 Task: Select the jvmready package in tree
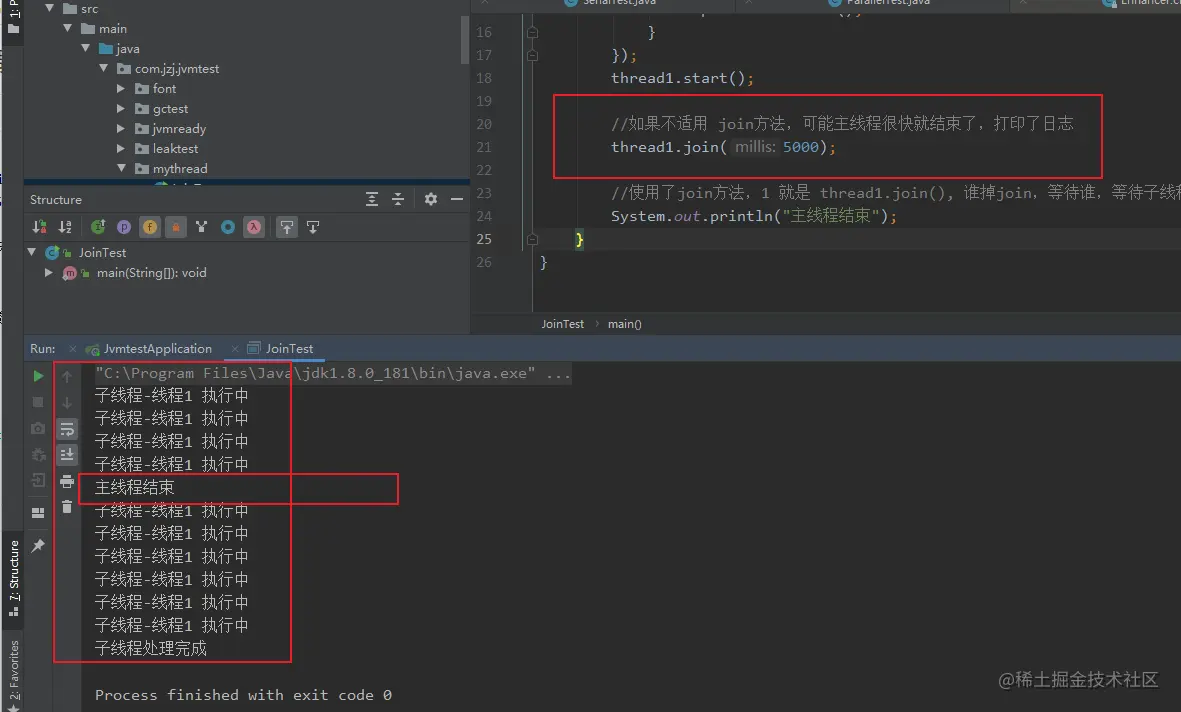pos(179,129)
